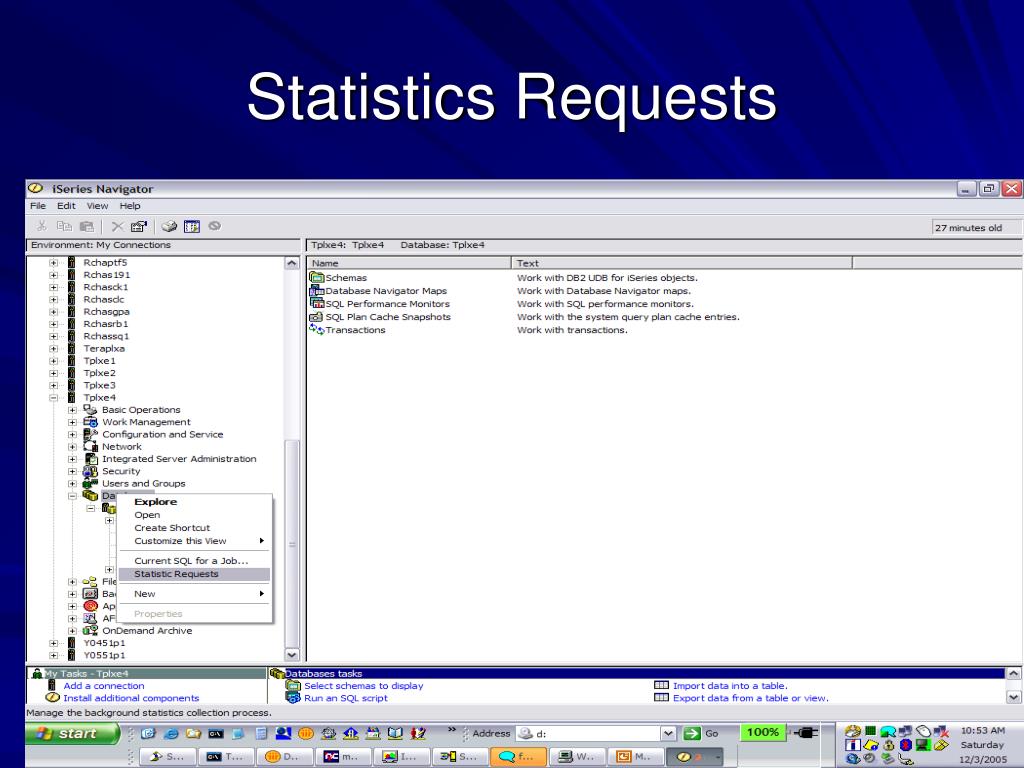Choose Statistic Requests from context menu
The height and width of the screenshot is (768, 1024).
[193, 574]
